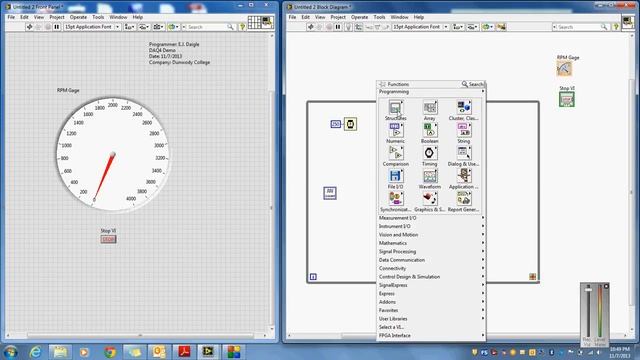Click the While Loop conditional stop terminal

pyautogui.click(x=533, y=277)
